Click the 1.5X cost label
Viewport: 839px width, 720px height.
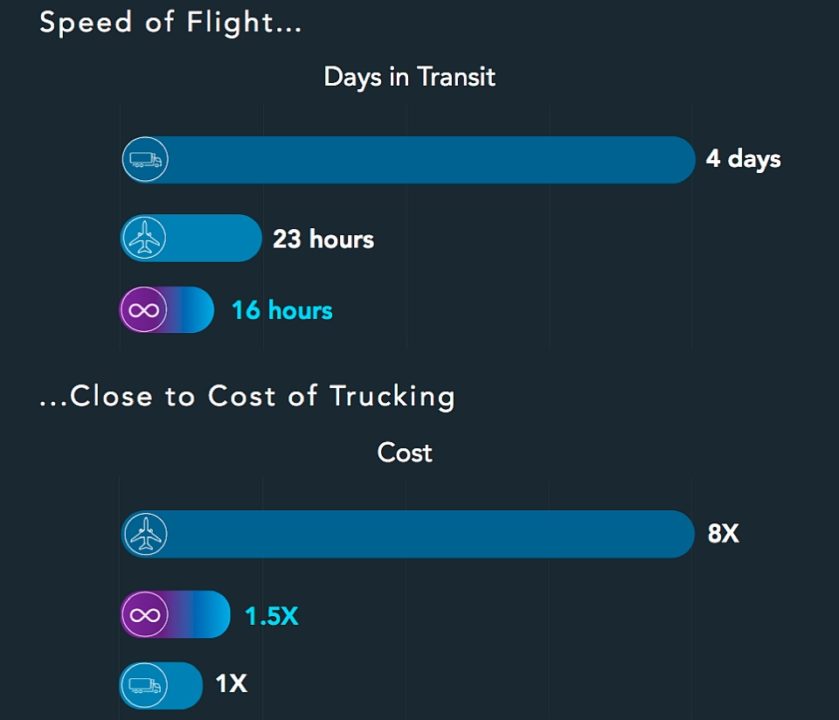pos(271,616)
